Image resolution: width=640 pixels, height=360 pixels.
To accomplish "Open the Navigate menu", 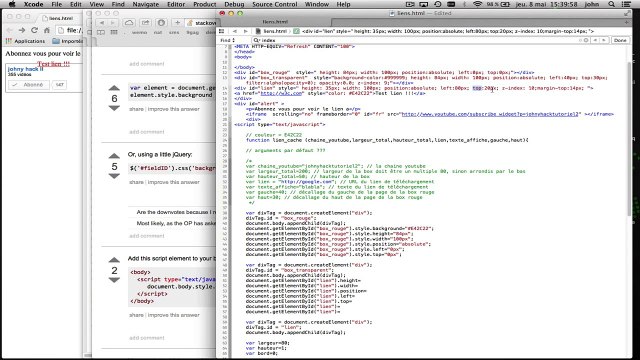I will [x=145, y=4].
